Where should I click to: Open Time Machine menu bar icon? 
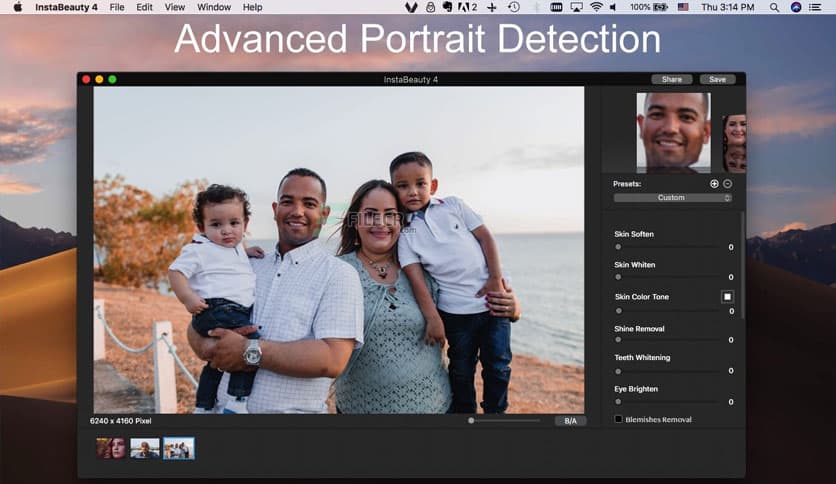[513, 7]
